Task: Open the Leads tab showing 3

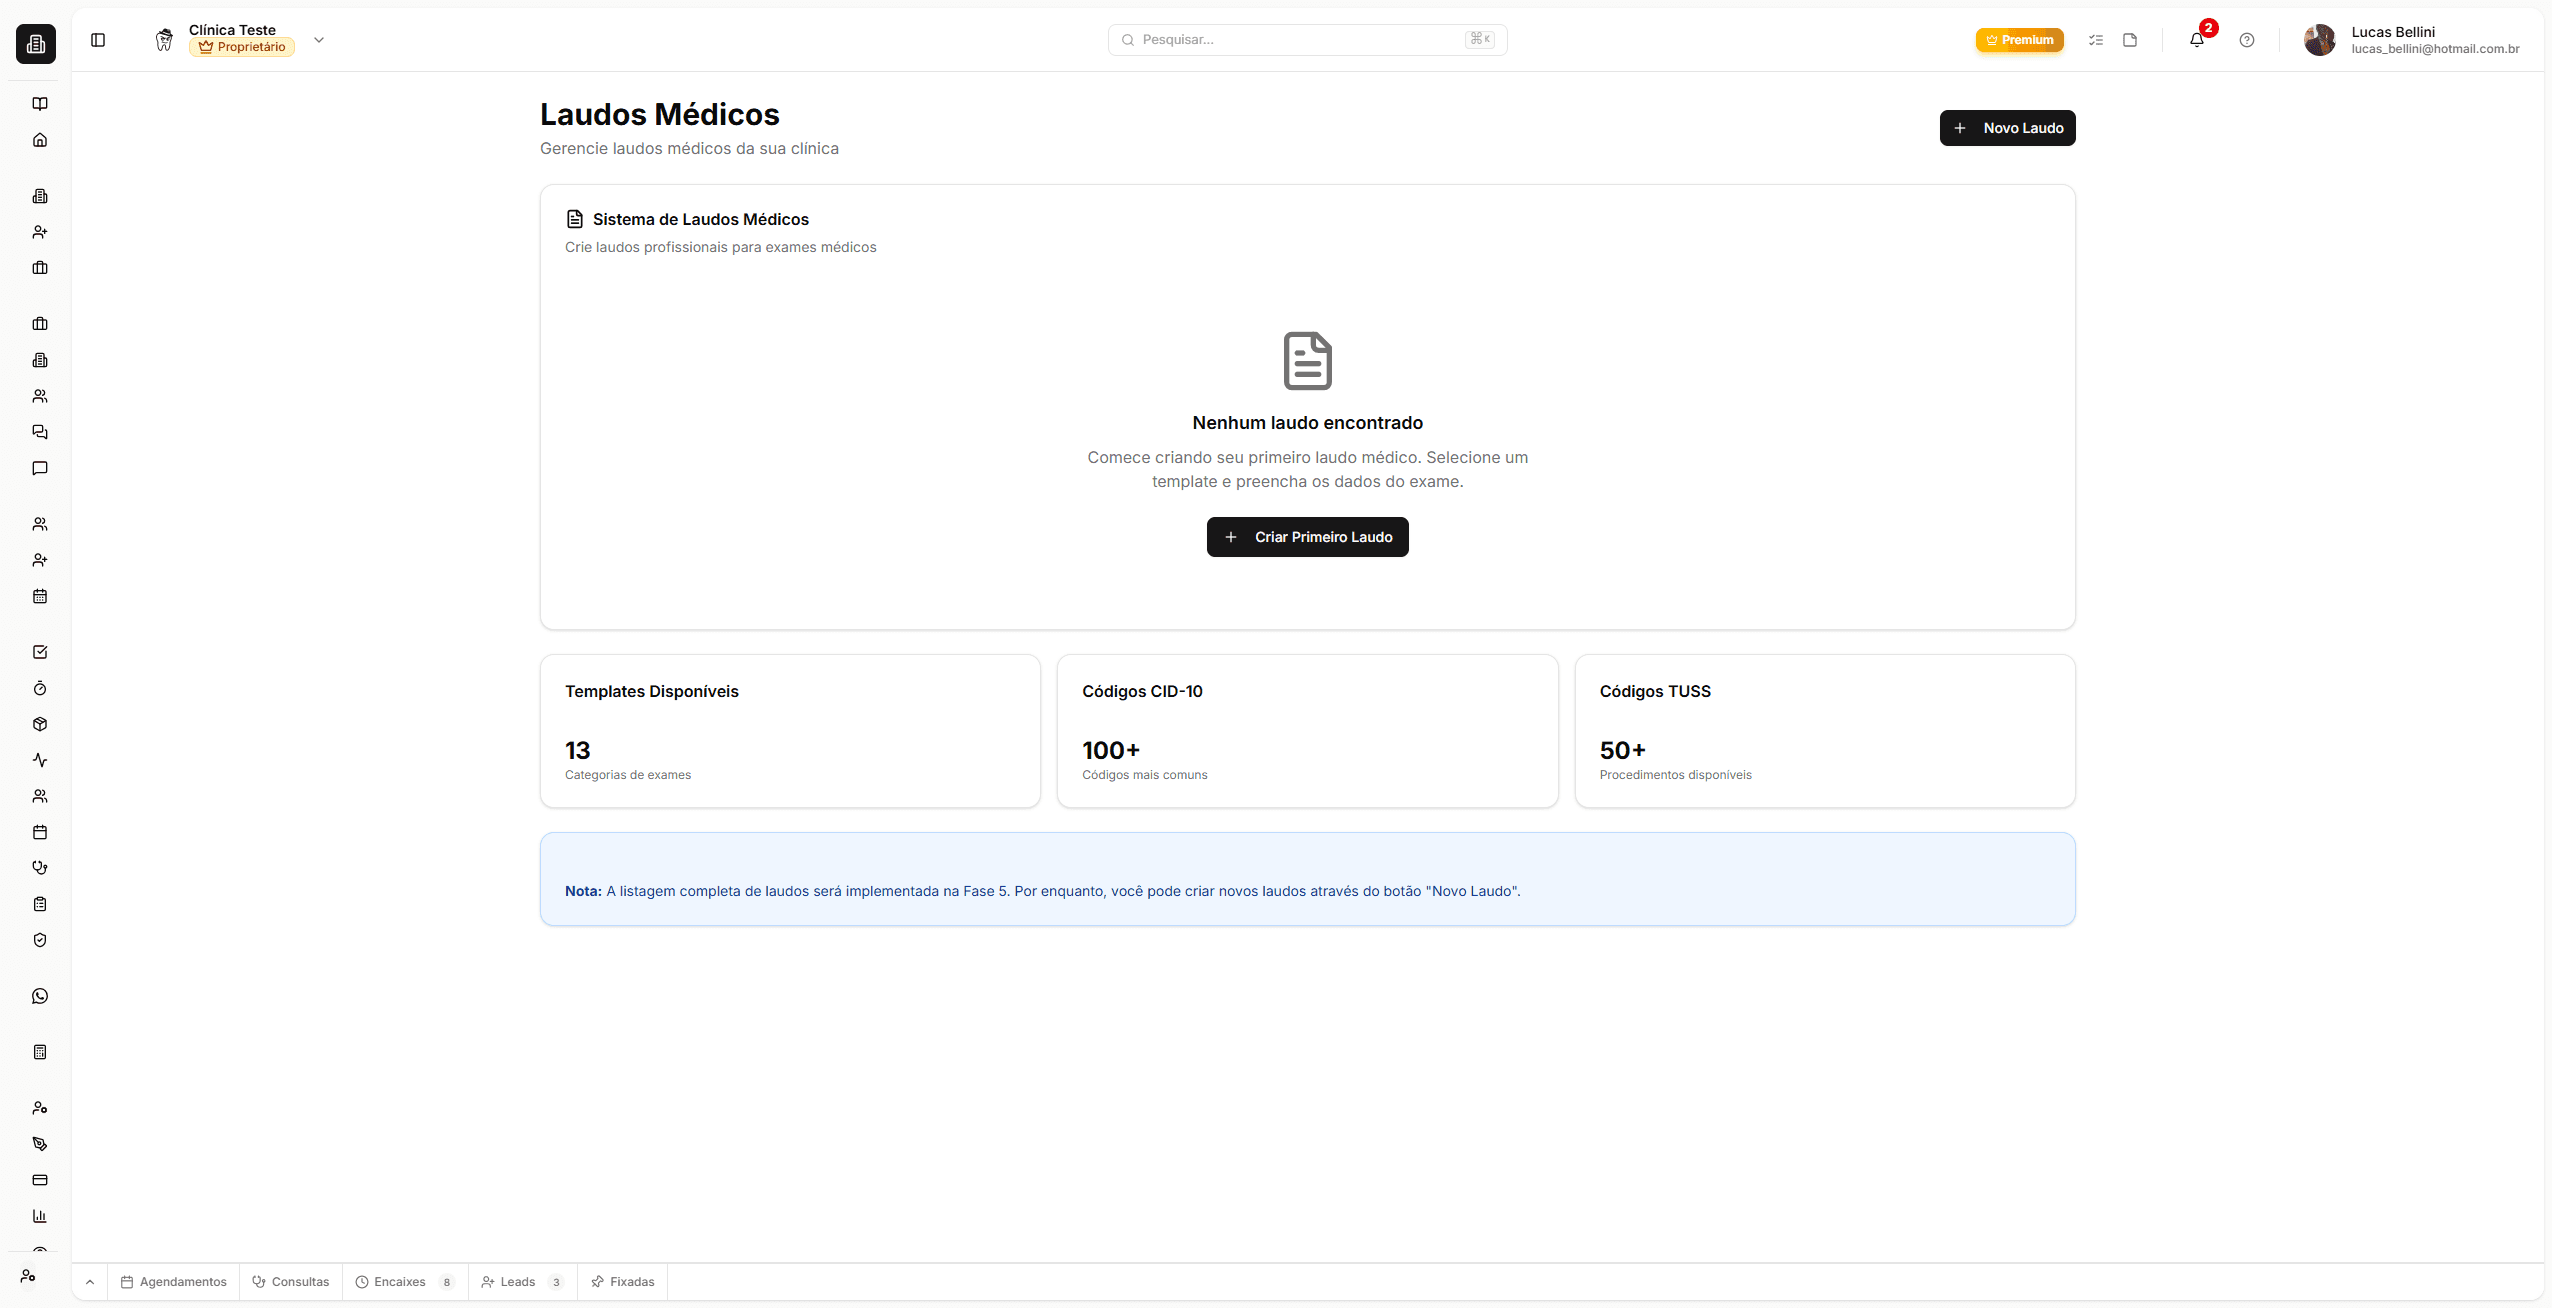Action: [520, 1281]
